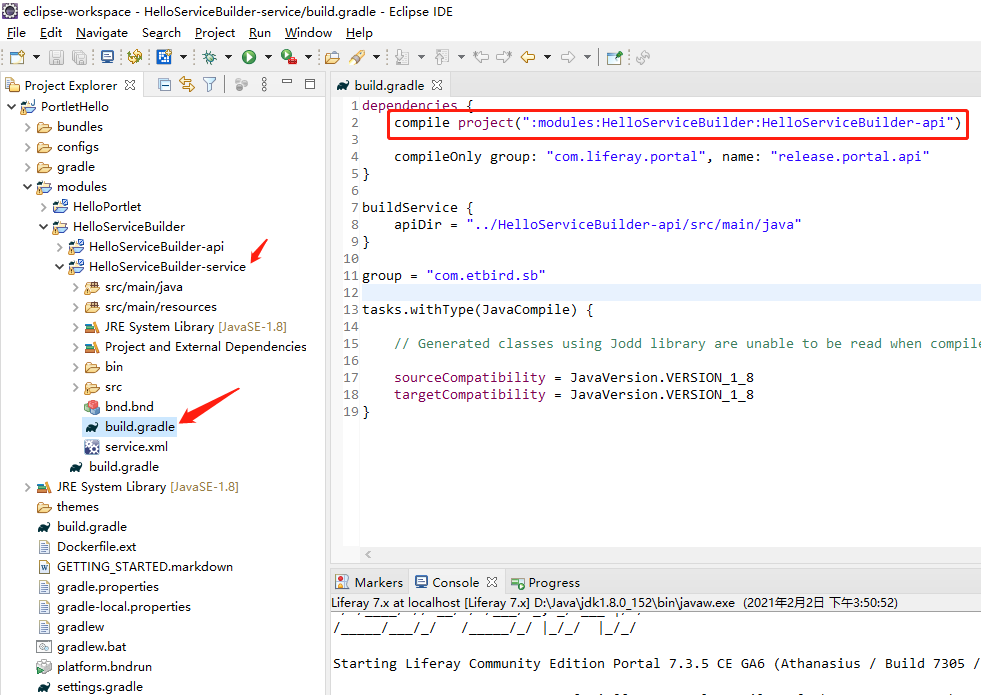
Task: Click the Debug bug icon
Action: coord(210,57)
